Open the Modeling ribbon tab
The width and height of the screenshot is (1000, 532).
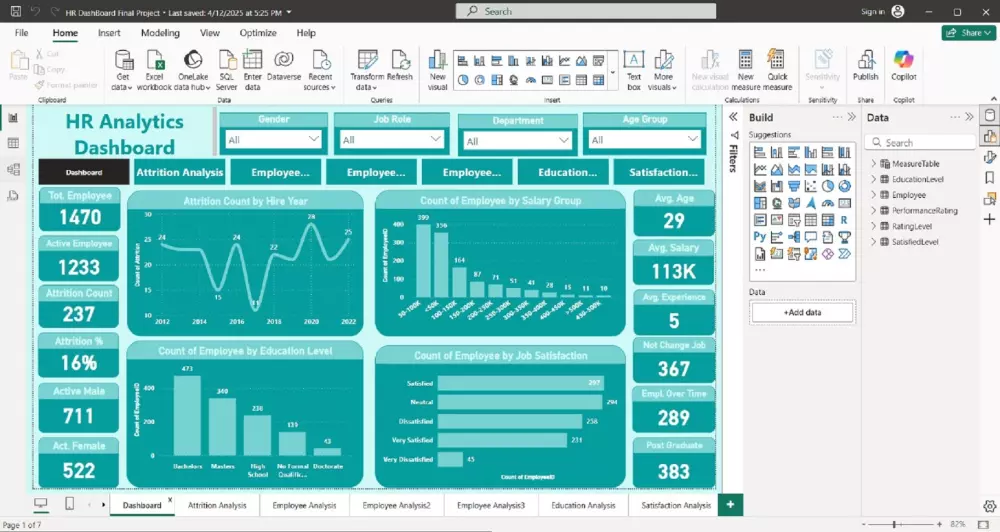pyautogui.click(x=160, y=33)
